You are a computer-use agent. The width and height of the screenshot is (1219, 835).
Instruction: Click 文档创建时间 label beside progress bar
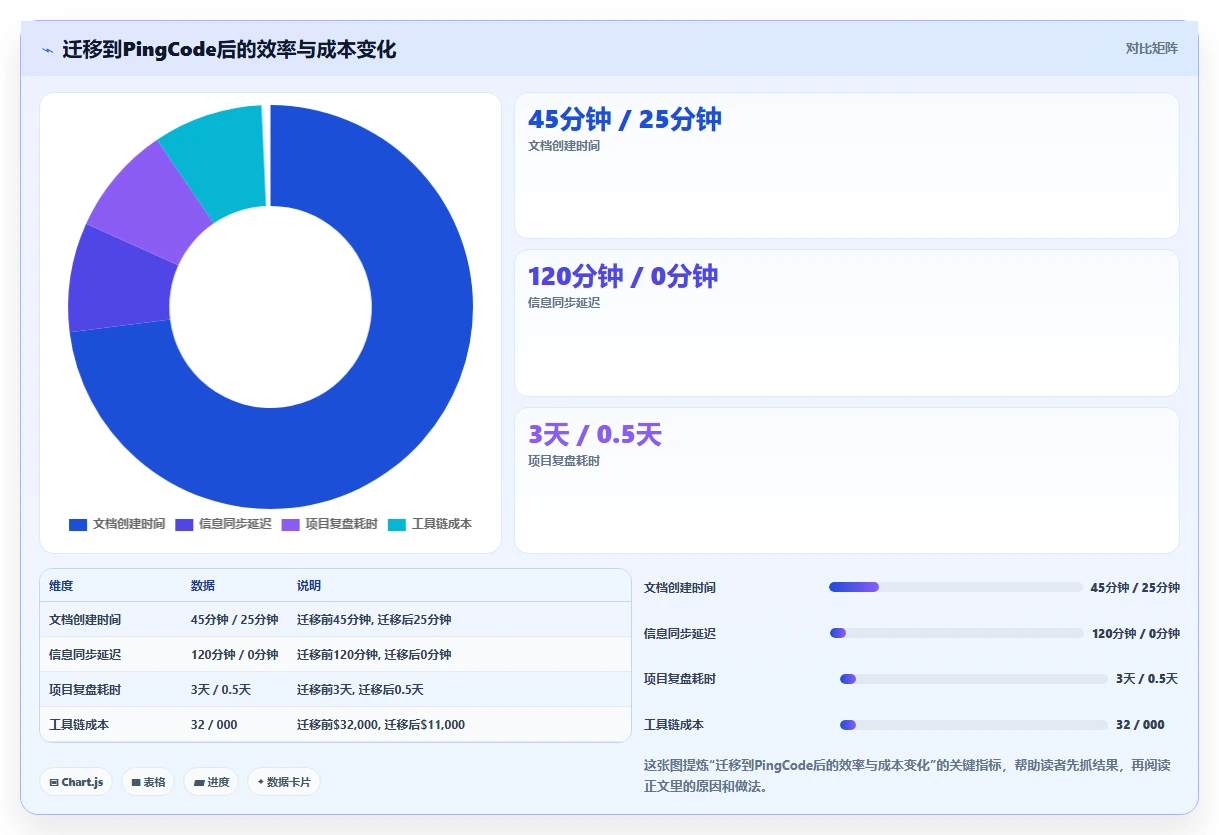680,588
